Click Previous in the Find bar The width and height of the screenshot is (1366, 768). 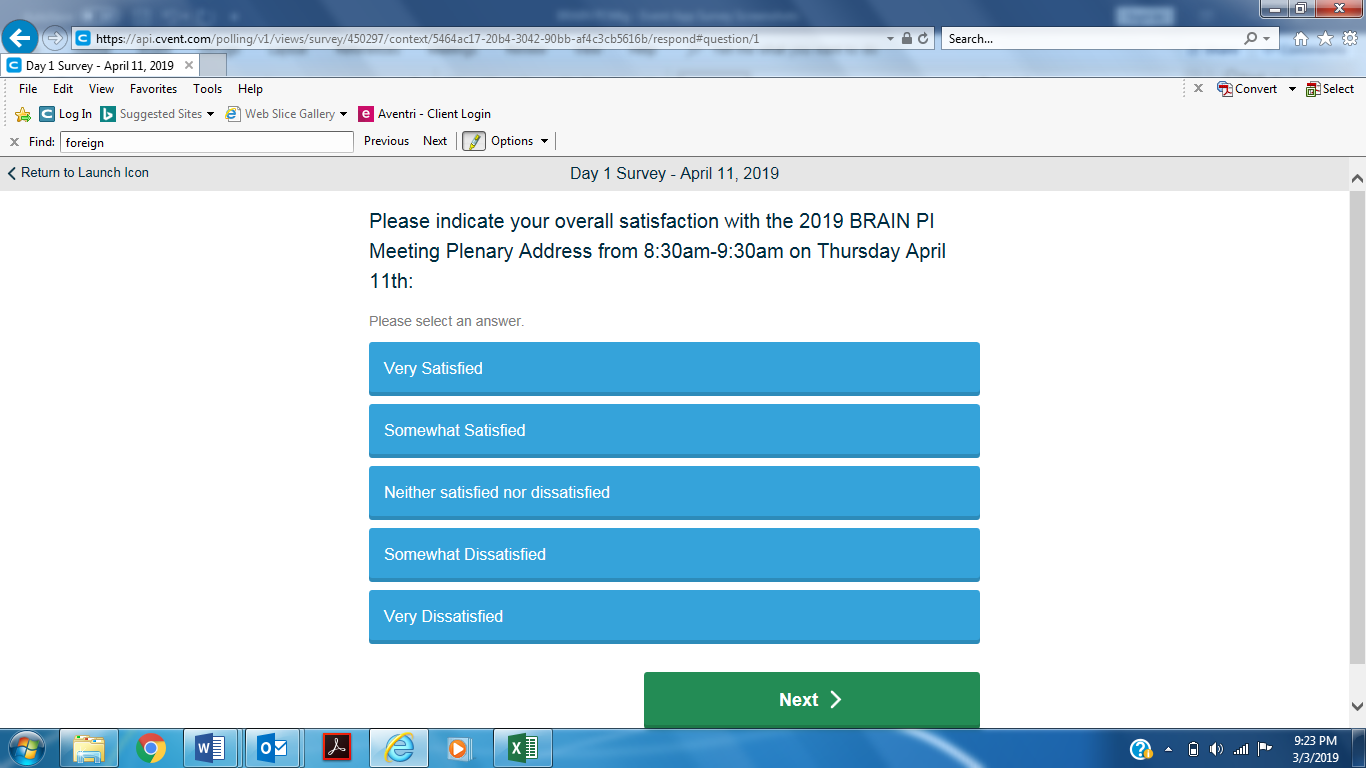tap(386, 141)
